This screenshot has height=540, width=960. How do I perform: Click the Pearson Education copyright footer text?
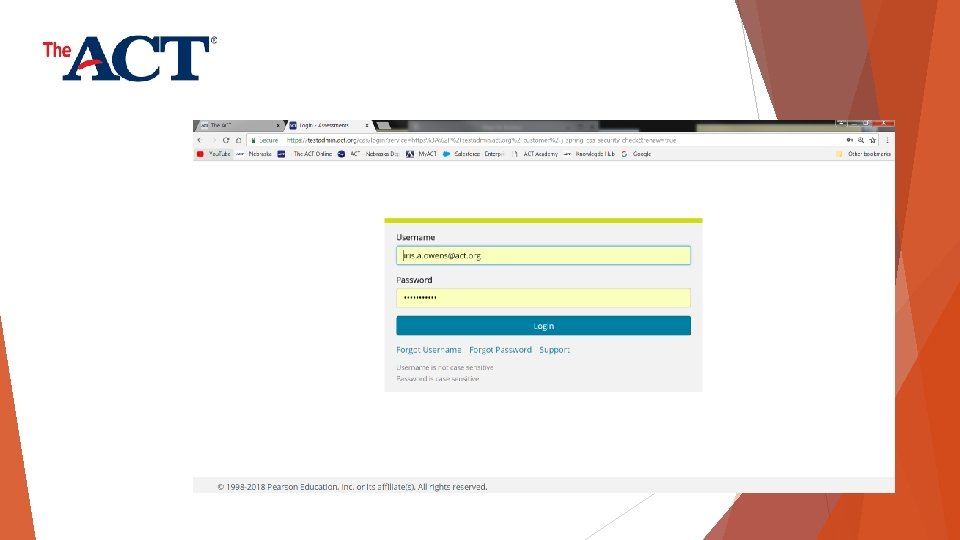[352, 487]
